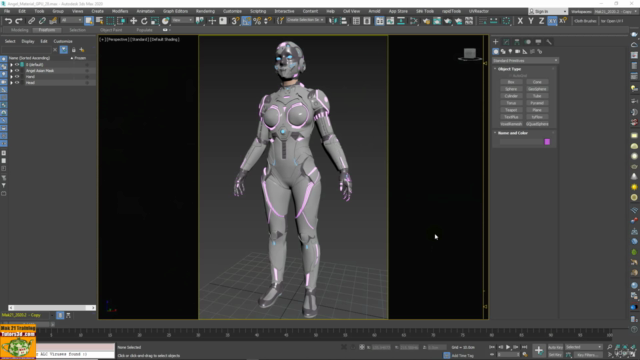Click the Cylinder button
Image resolution: width=640 pixels, height=360 pixels.
pyautogui.click(x=511, y=96)
